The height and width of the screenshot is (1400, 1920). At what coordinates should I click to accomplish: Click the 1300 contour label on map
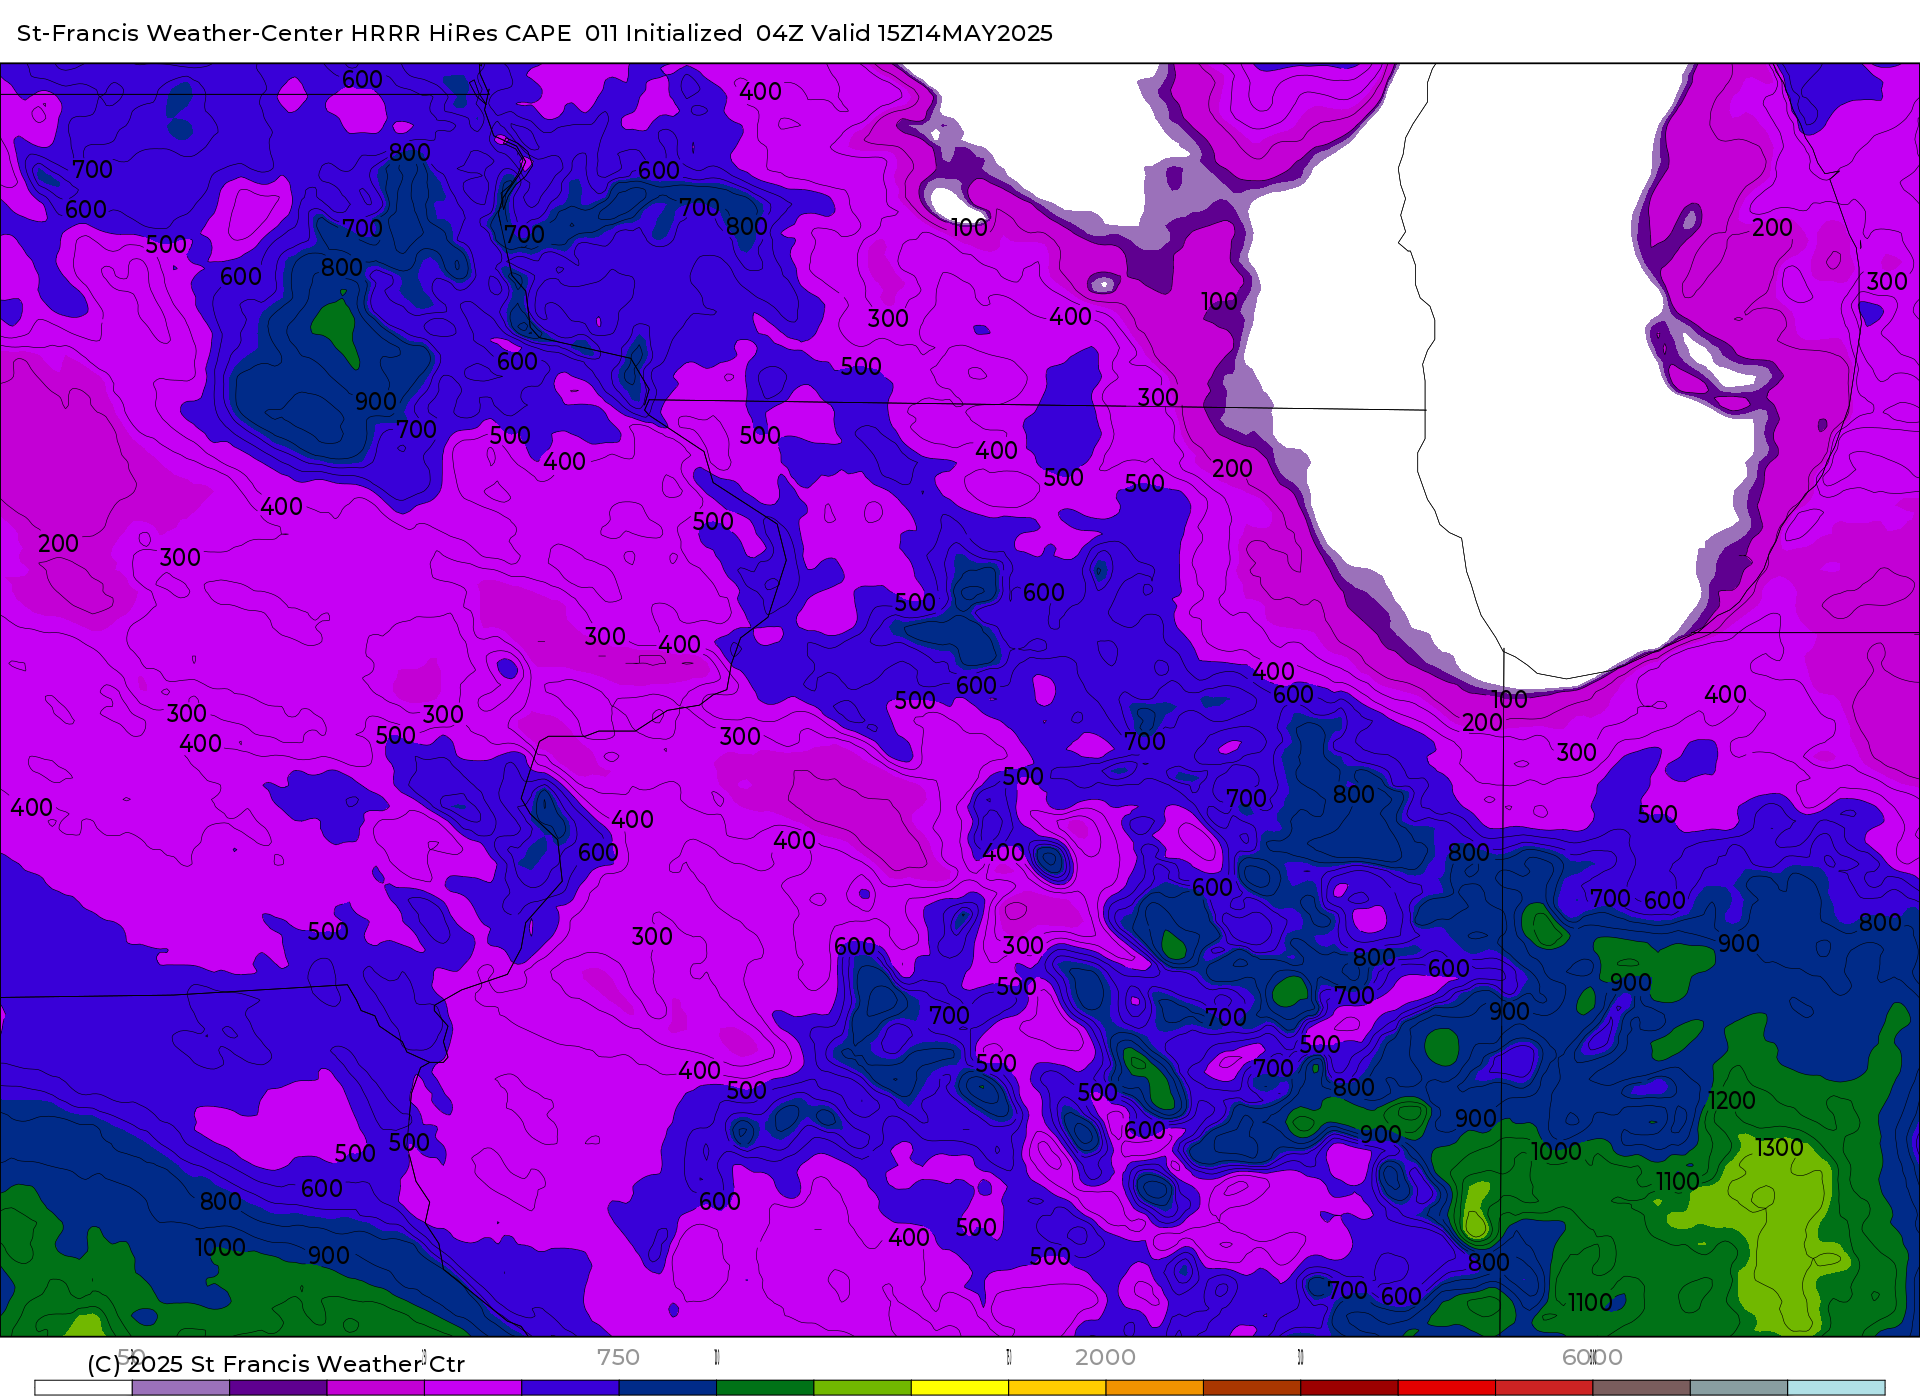(1779, 1148)
